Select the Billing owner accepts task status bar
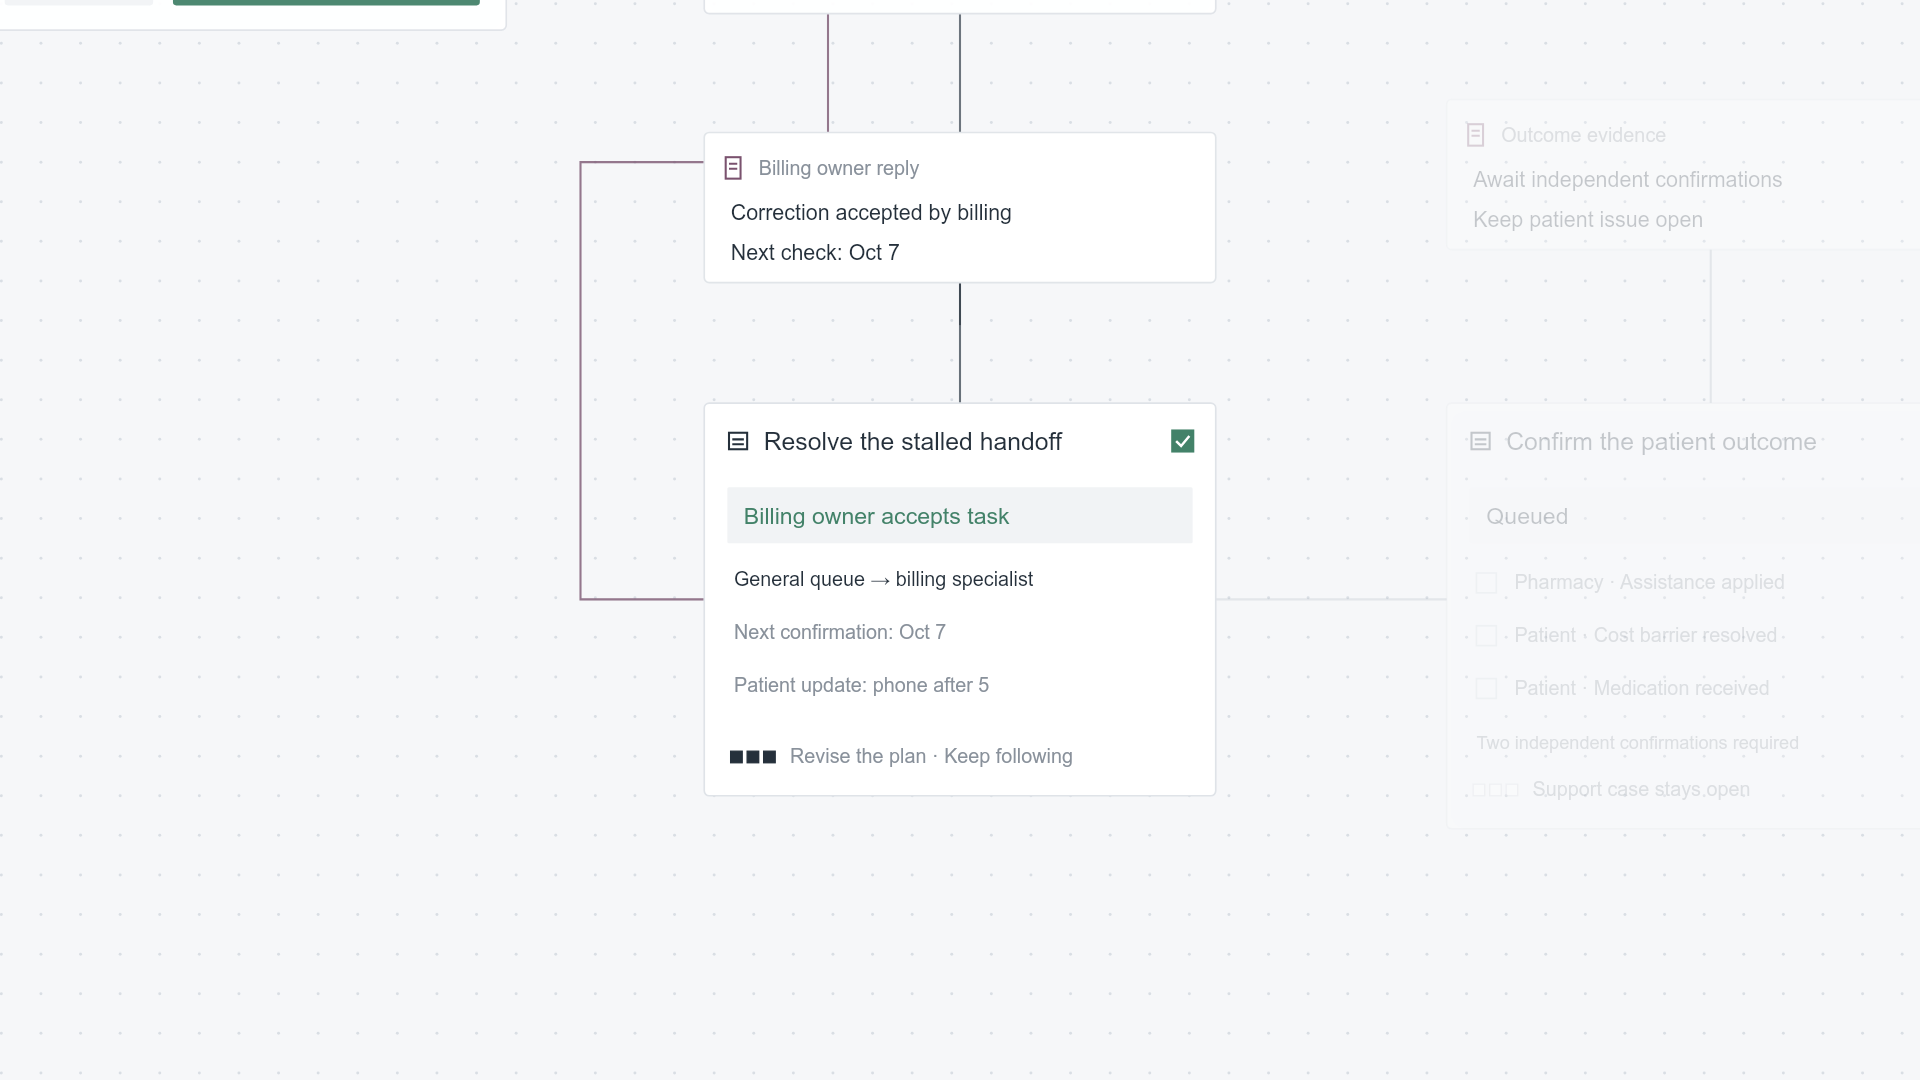 960,515
